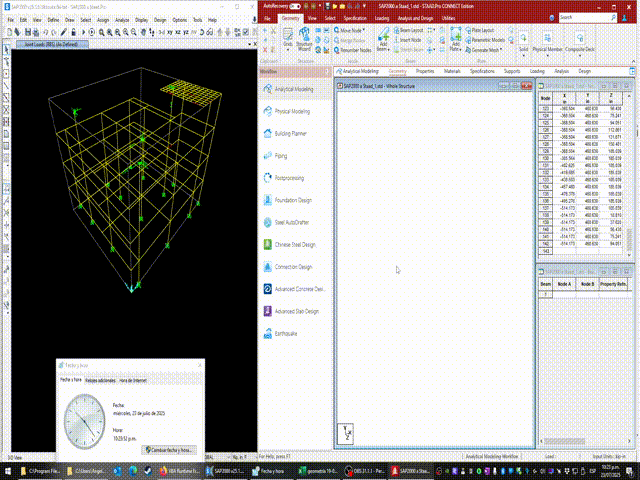Open the Assign menu in SAP2000
640x480 pixels.
pyautogui.click(x=103, y=20)
